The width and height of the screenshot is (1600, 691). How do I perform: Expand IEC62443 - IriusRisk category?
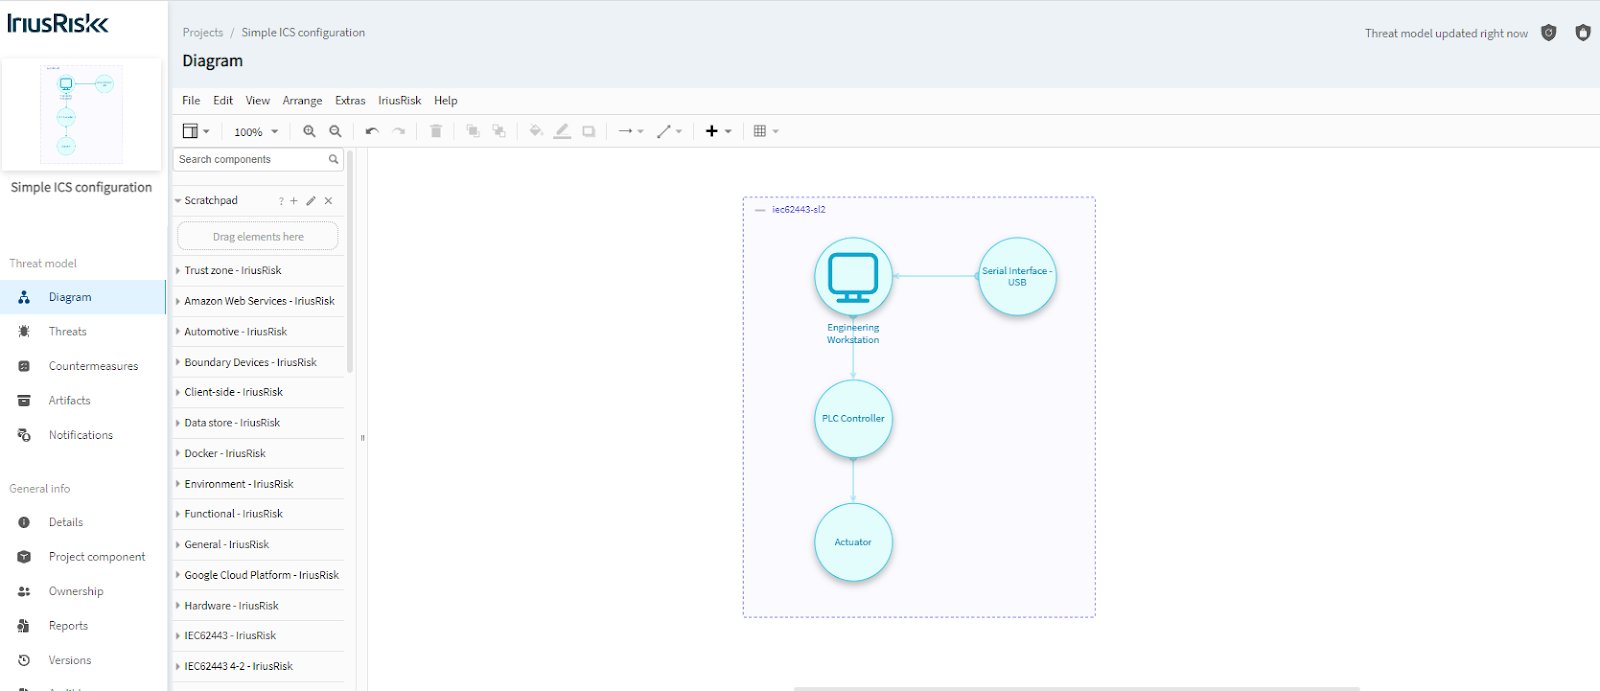(259, 636)
